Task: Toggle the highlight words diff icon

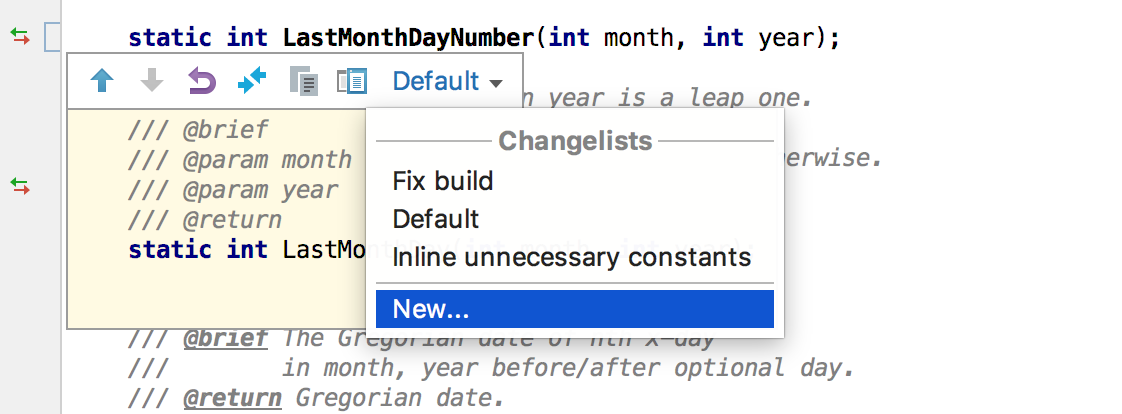Action: pos(352,81)
